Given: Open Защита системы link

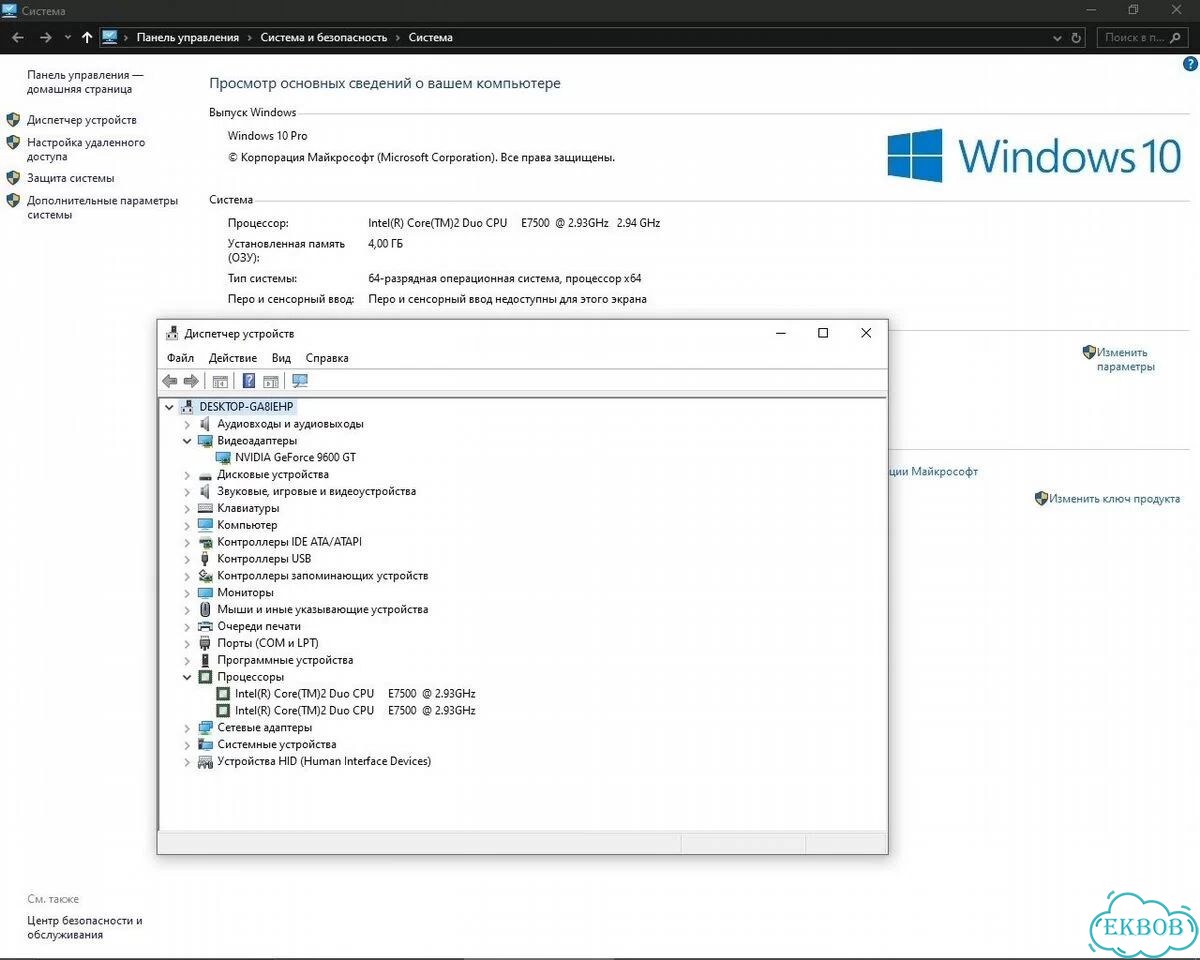Looking at the screenshot, I should [x=70, y=178].
